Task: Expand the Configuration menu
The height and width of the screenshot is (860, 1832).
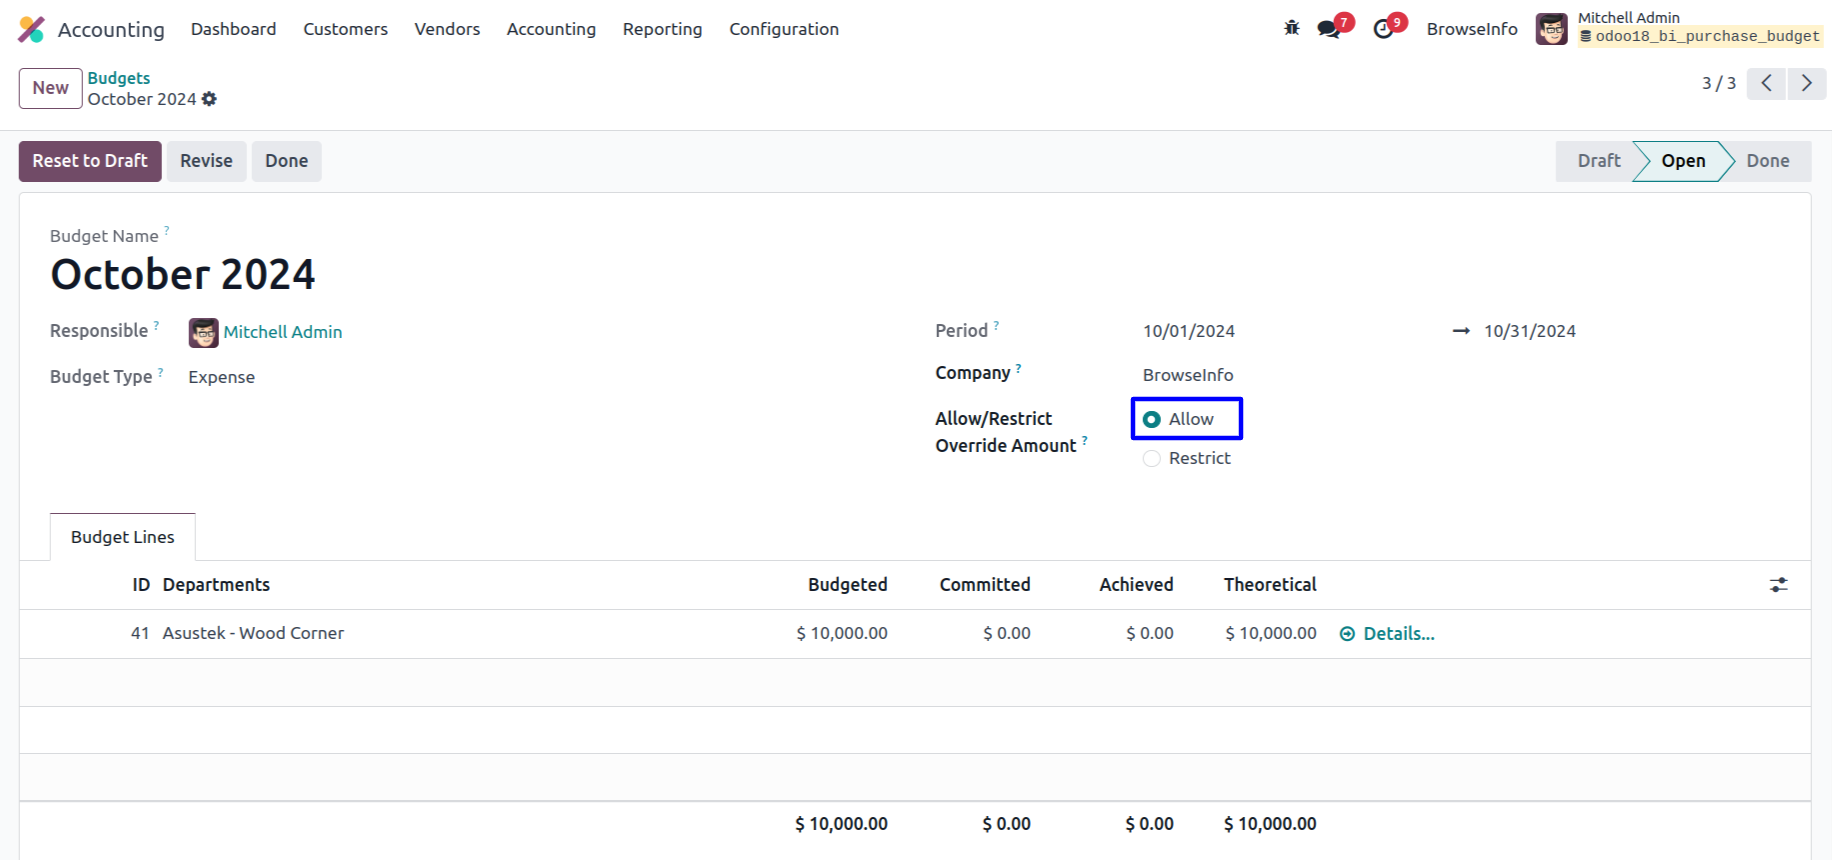Action: (x=783, y=29)
